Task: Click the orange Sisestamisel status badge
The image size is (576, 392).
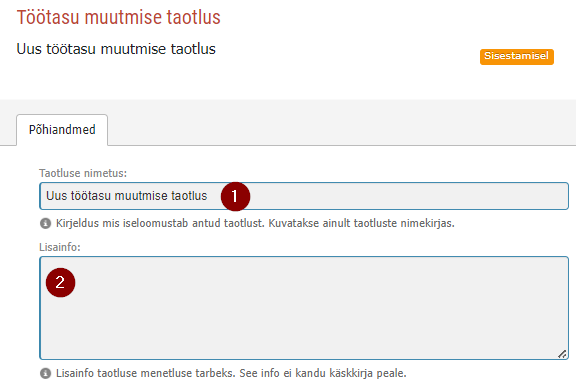Action: (516, 57)
